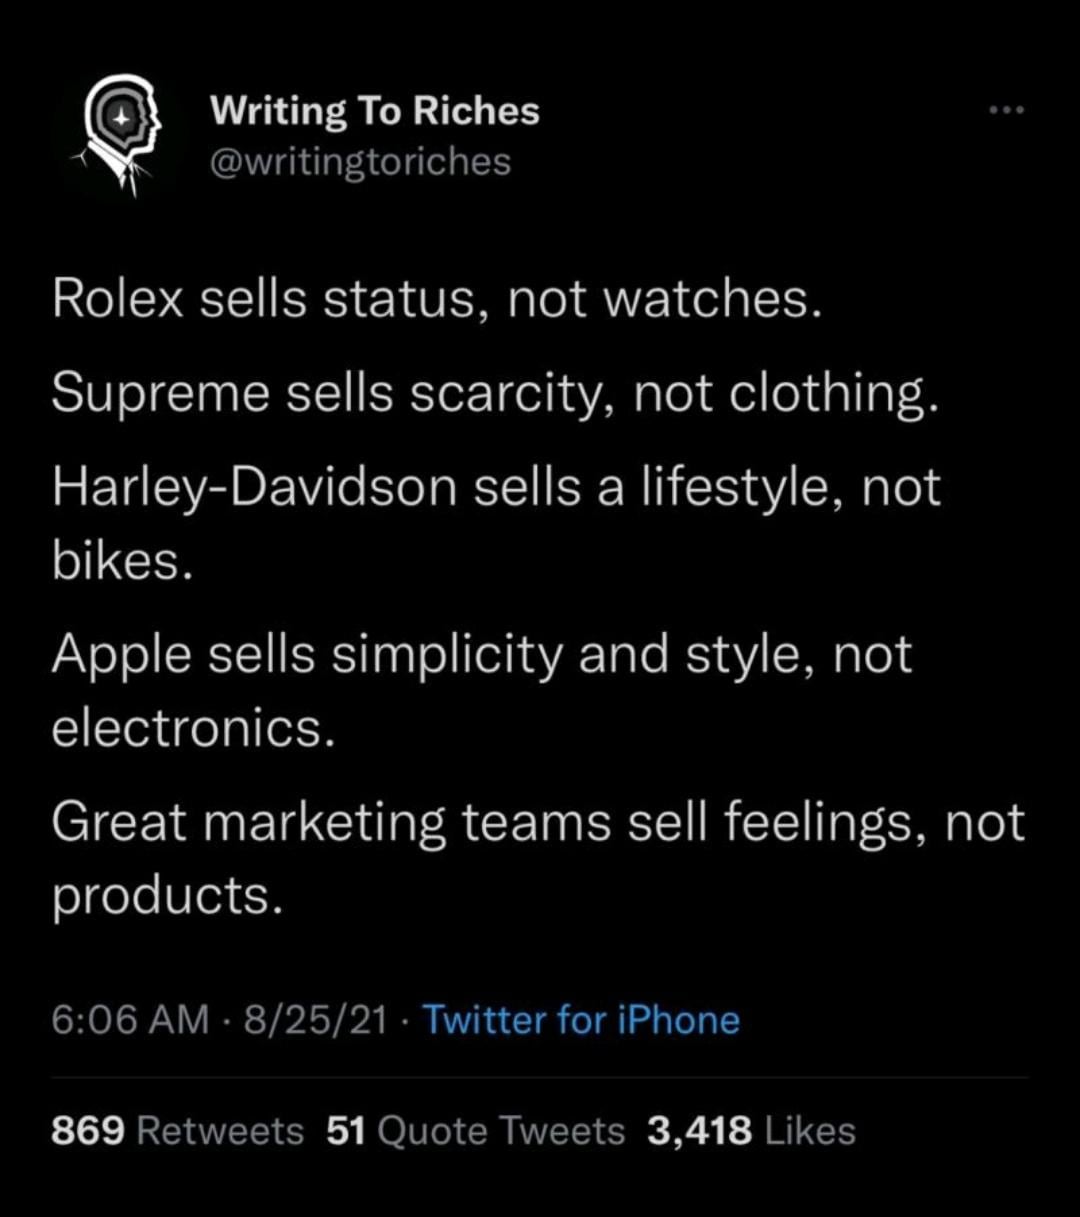This screenshot has width=1080, height=1217.
Task: Click the Harley-Davidson brand name
Action: 255,488
